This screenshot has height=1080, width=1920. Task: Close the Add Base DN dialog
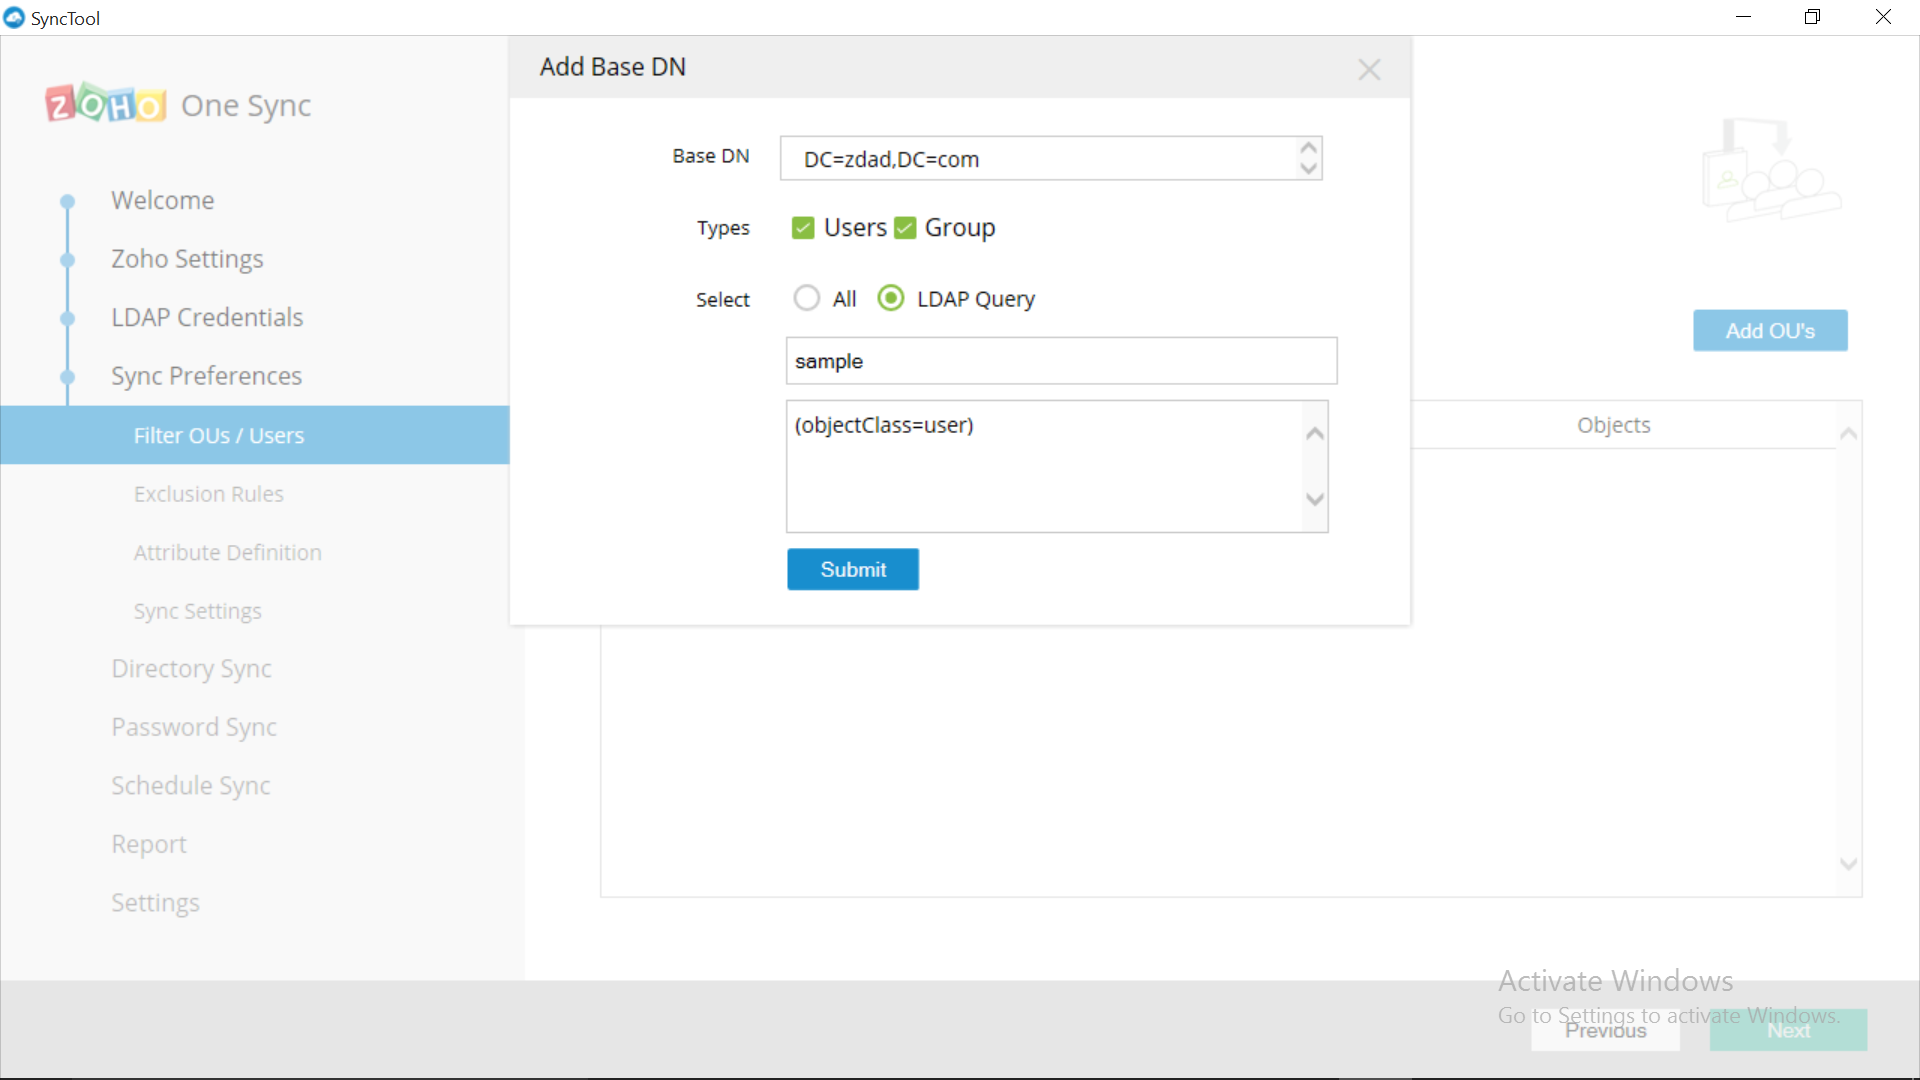[x=1369, y=69]
